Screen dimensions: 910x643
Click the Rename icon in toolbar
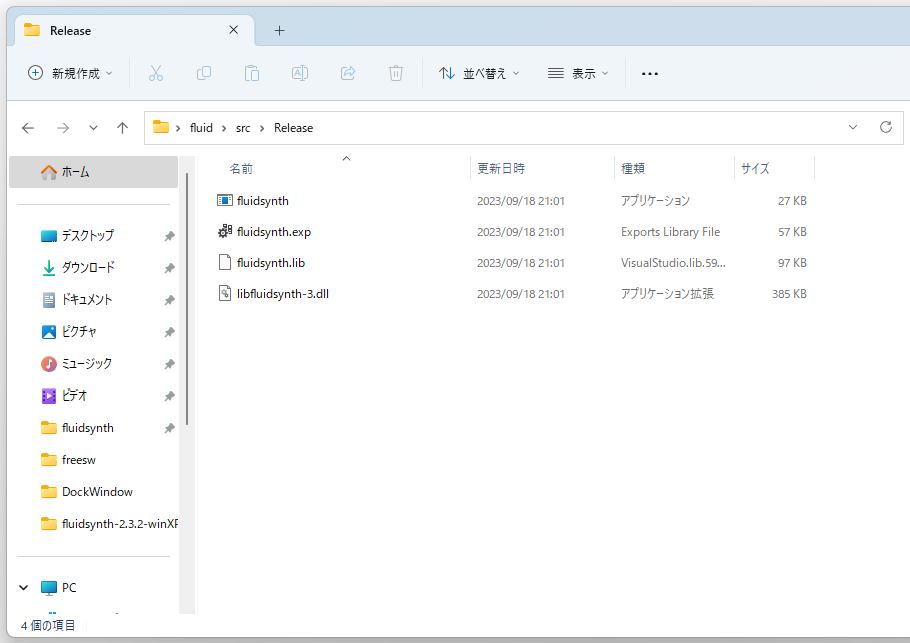299,73
